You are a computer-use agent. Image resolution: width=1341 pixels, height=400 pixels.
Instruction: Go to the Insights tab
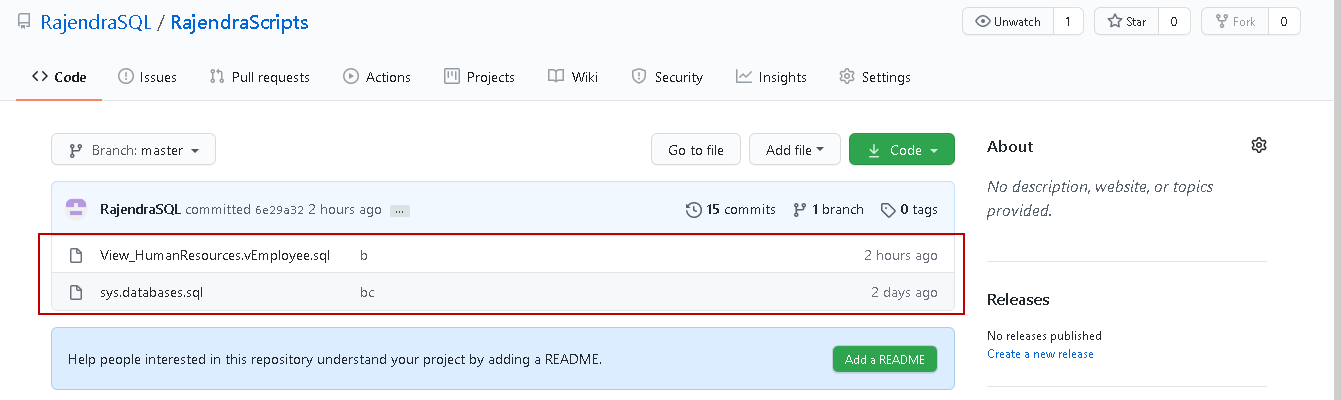pos(771,77)
